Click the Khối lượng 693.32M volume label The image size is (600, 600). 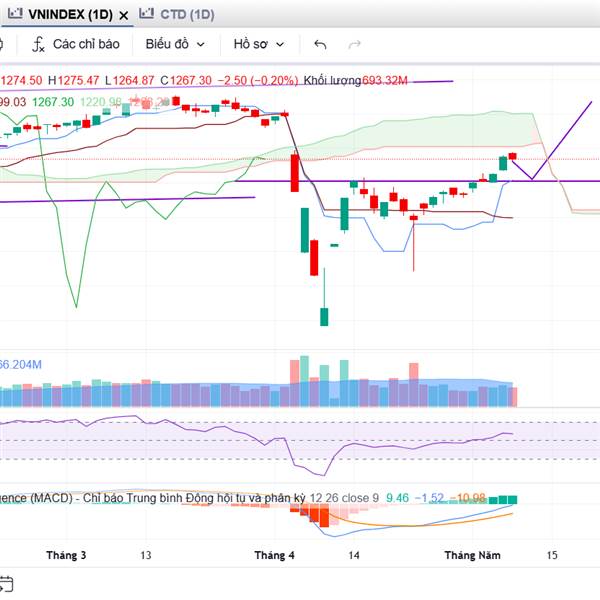[x=355, y=81]
